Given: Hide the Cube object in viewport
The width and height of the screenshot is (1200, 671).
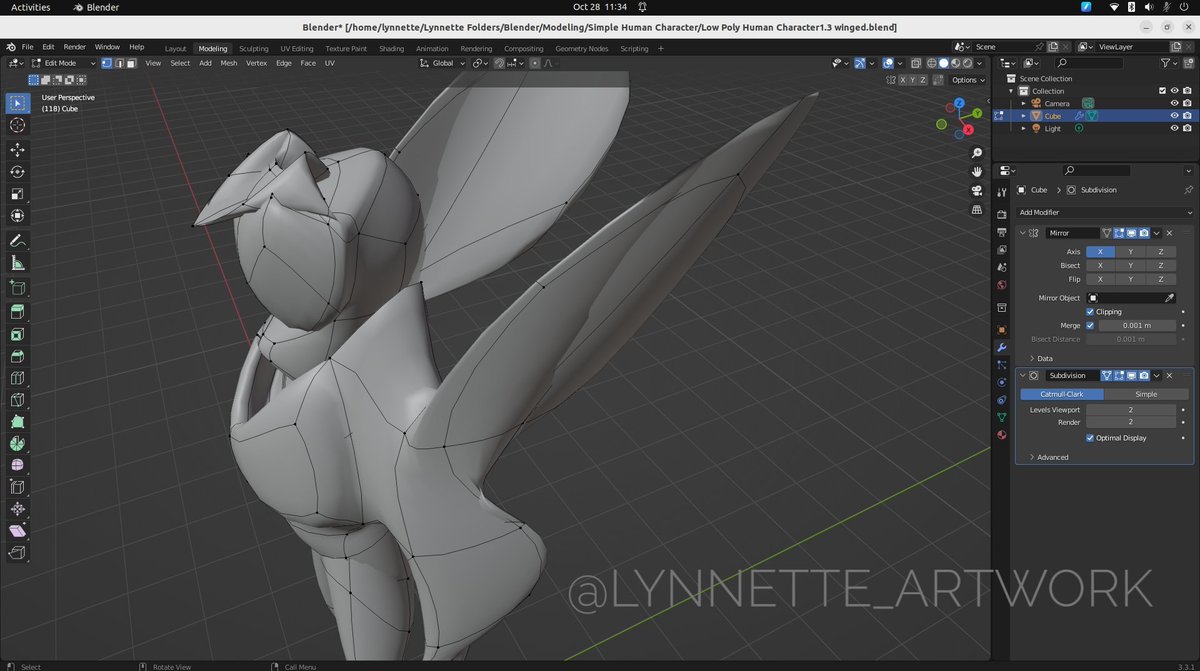Looking at the screenshot, I should [1174, 116].
